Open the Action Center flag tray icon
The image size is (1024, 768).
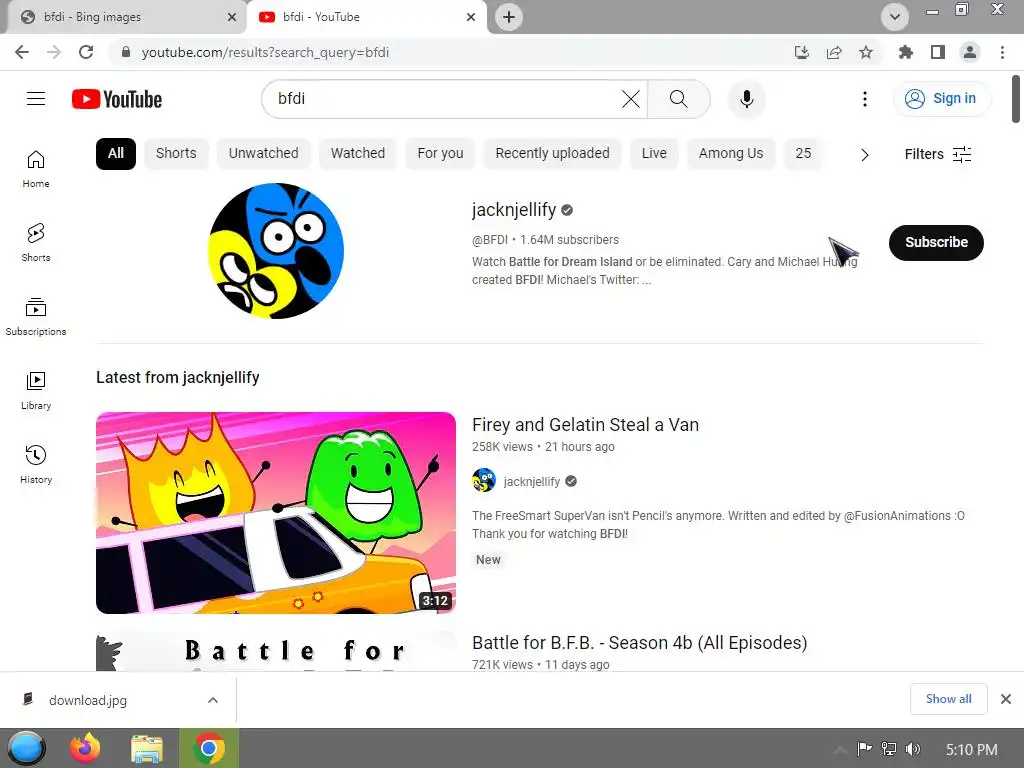pyautogui.click(x=865, y=749)
